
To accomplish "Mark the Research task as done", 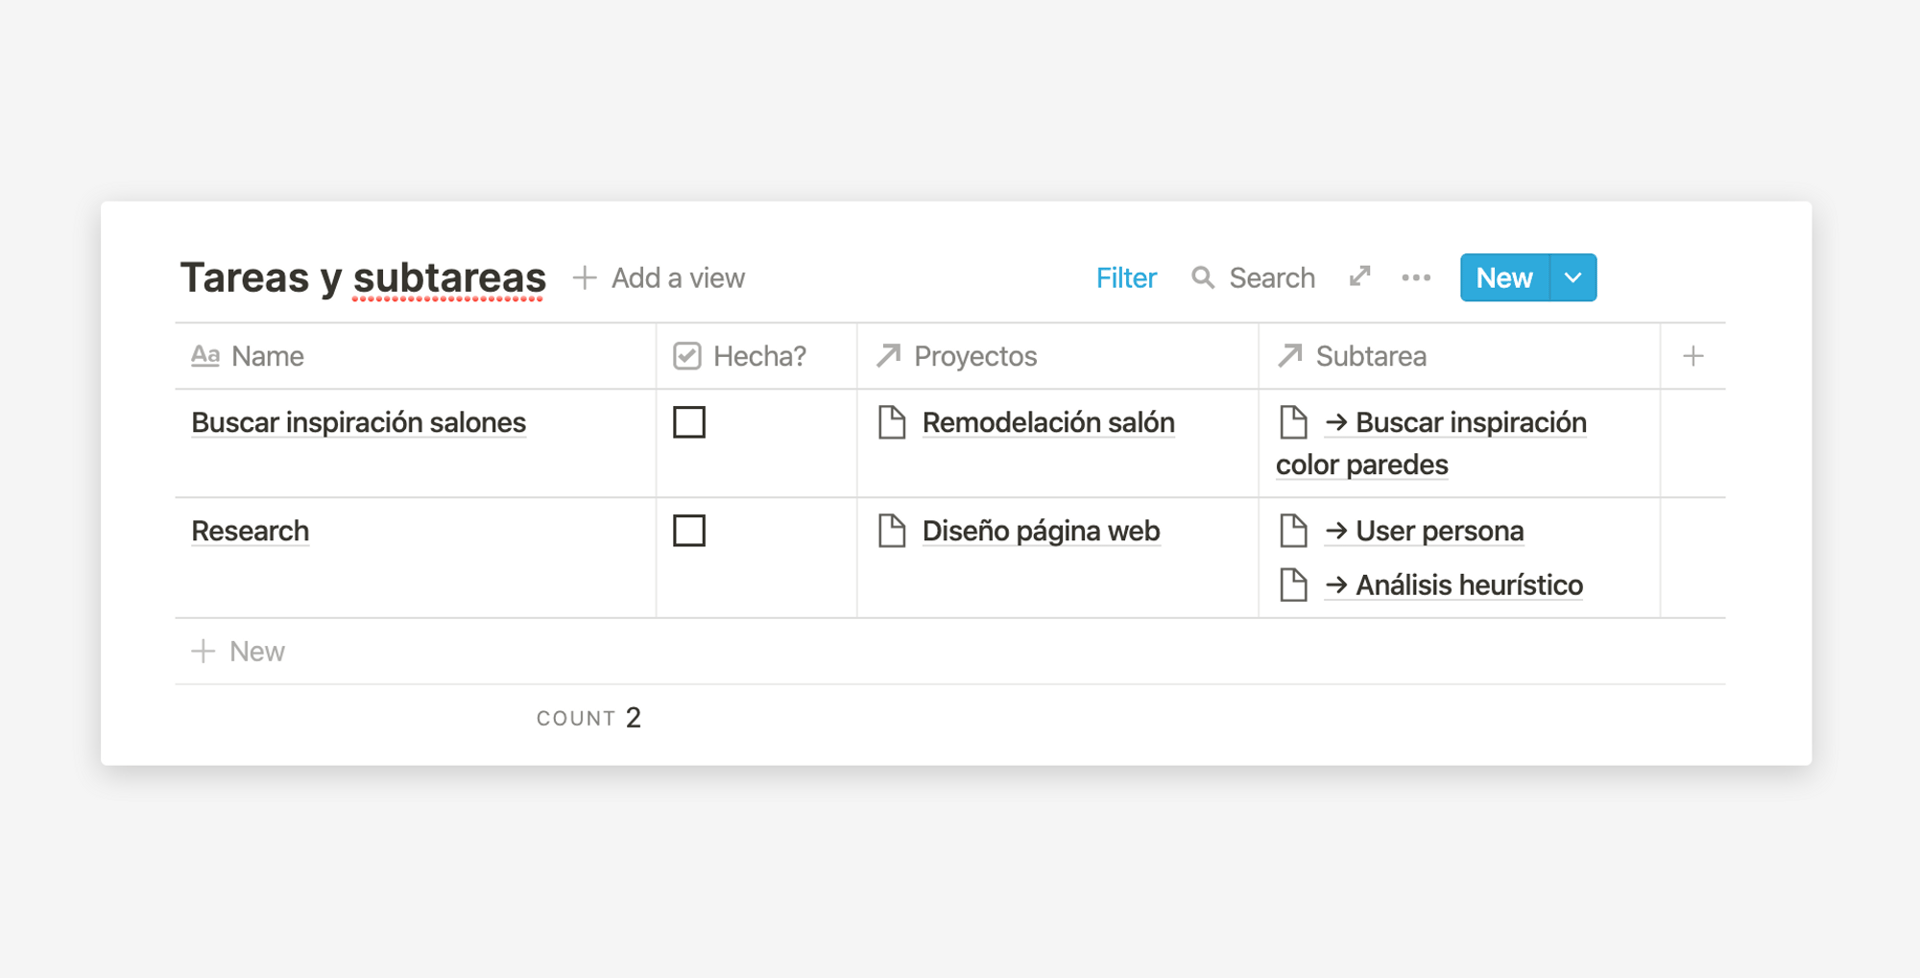I will point(689,530).
